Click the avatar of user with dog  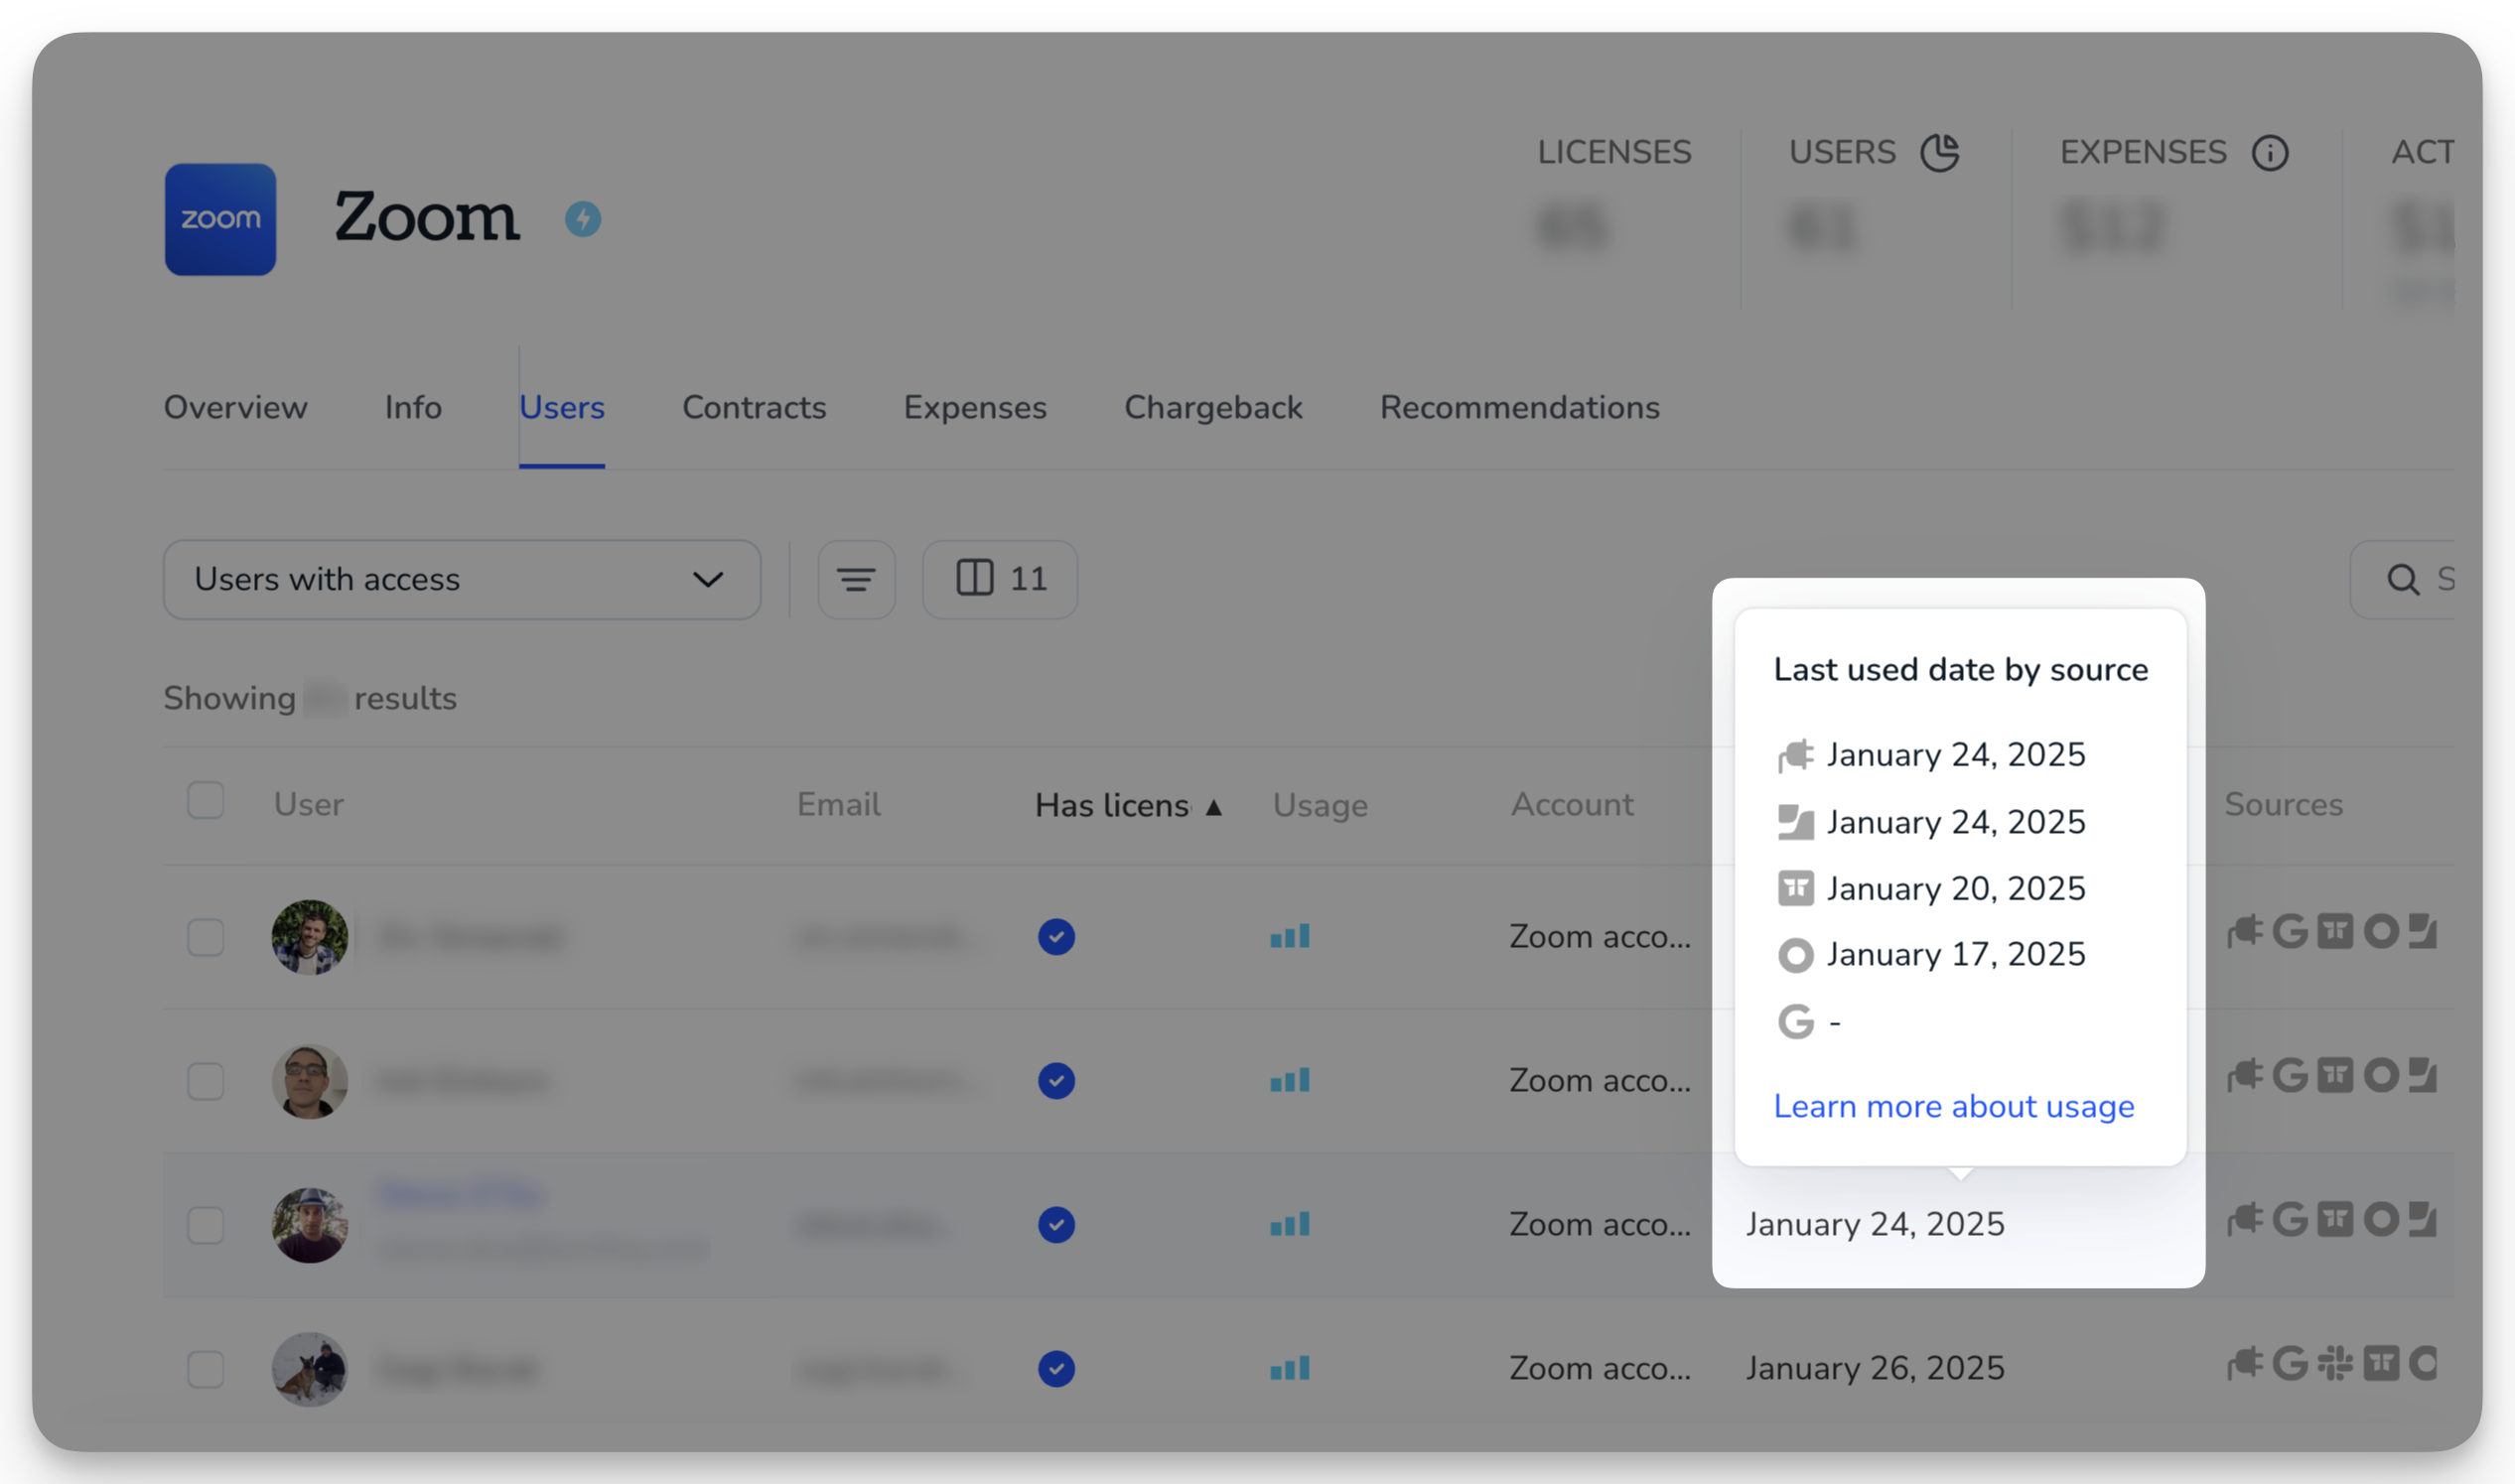tap(310, 1369)
